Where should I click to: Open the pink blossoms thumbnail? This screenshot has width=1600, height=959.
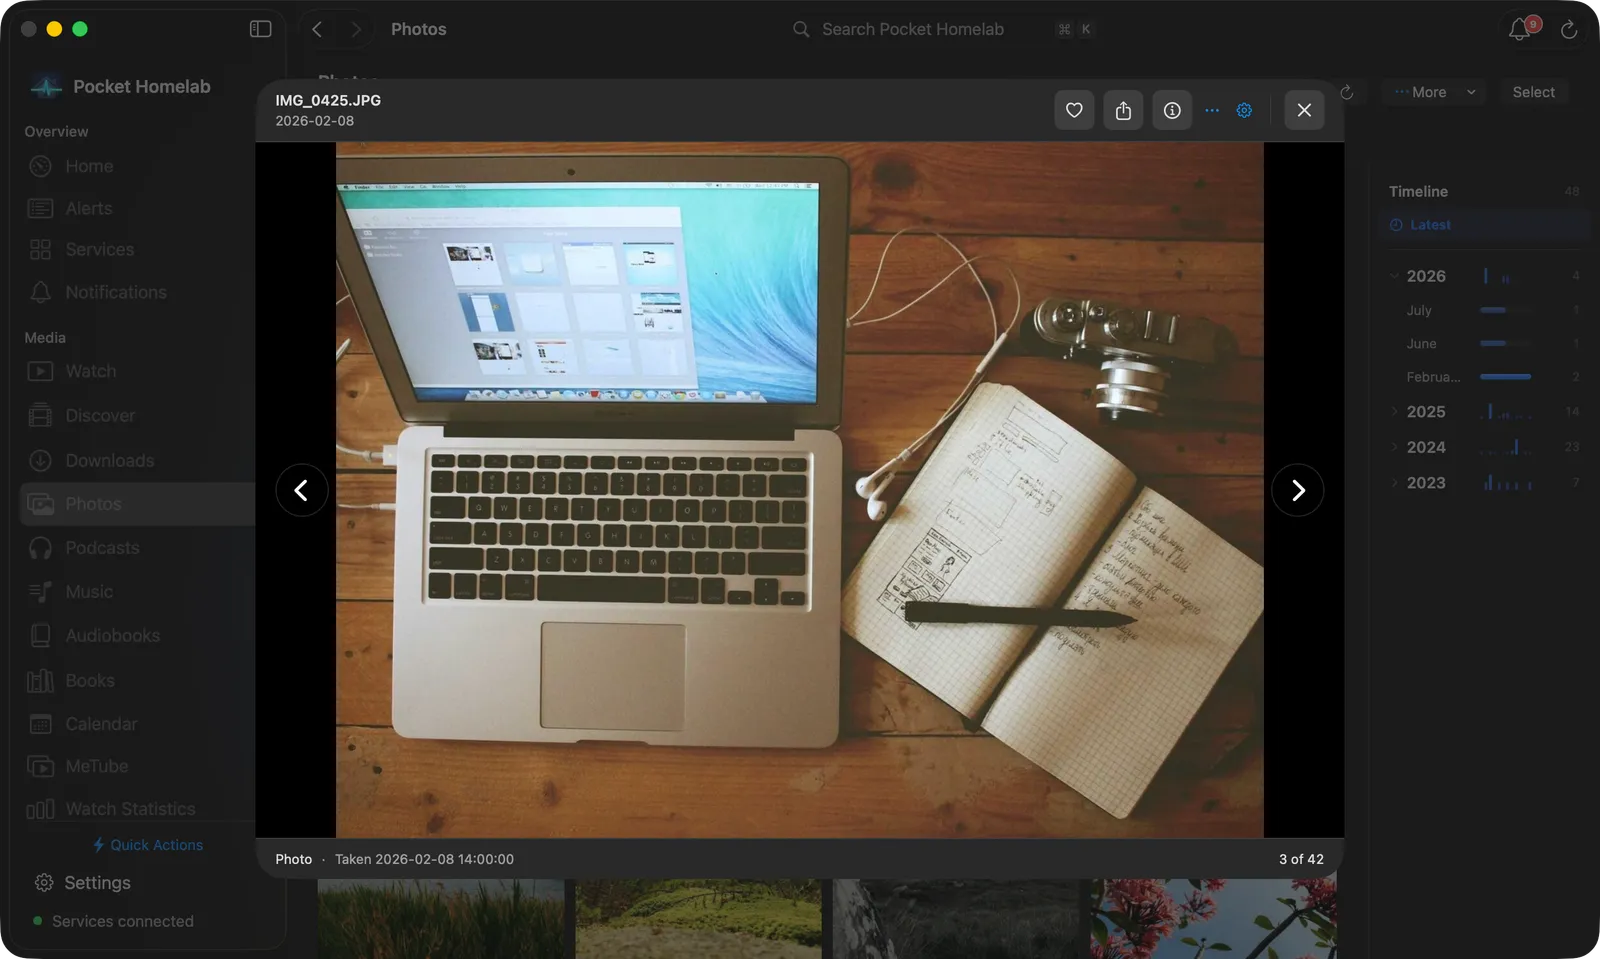[1213, 919]
